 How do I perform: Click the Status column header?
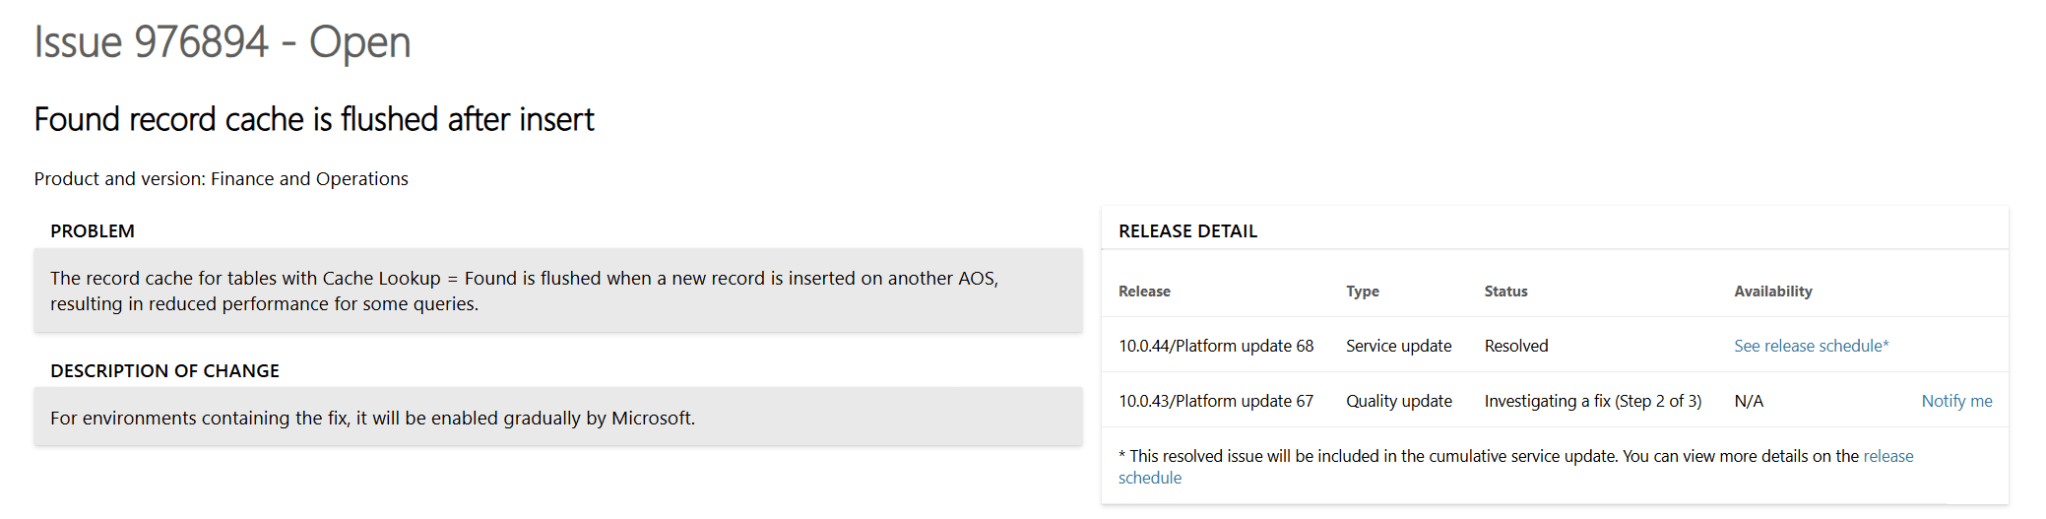pos(1505,291)
